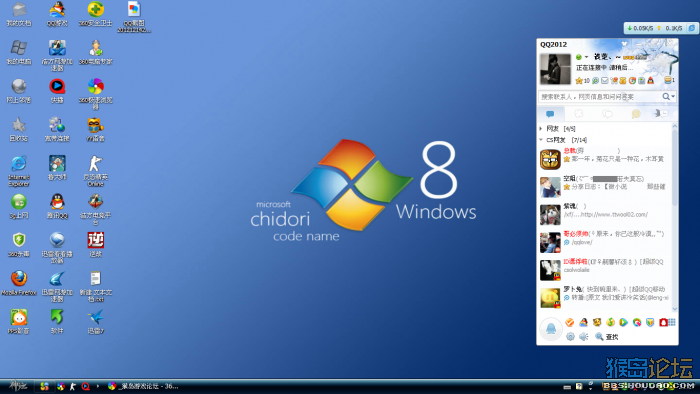Open the My Computer desktop icon
The height and width of the screenshot is (394, 700).
pos(19,53)
